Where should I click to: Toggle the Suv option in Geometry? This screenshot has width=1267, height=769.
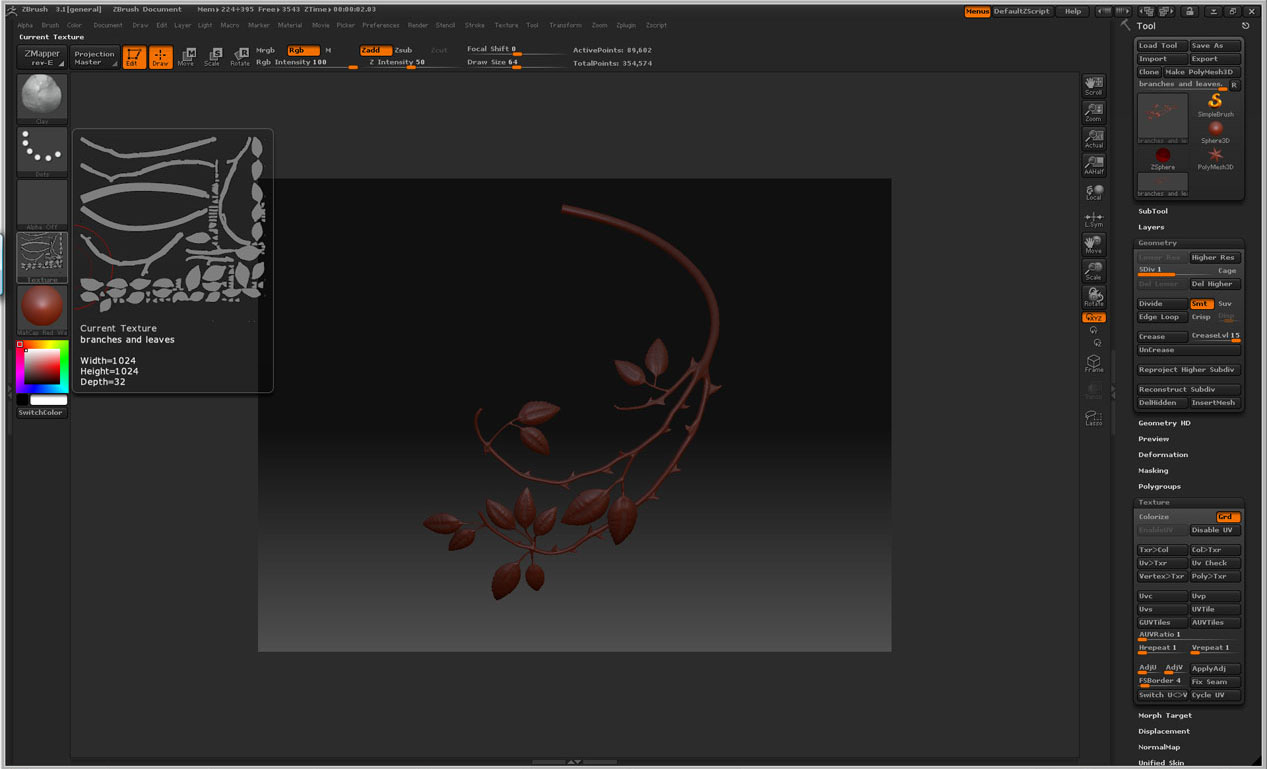(x=1226, y=304)
